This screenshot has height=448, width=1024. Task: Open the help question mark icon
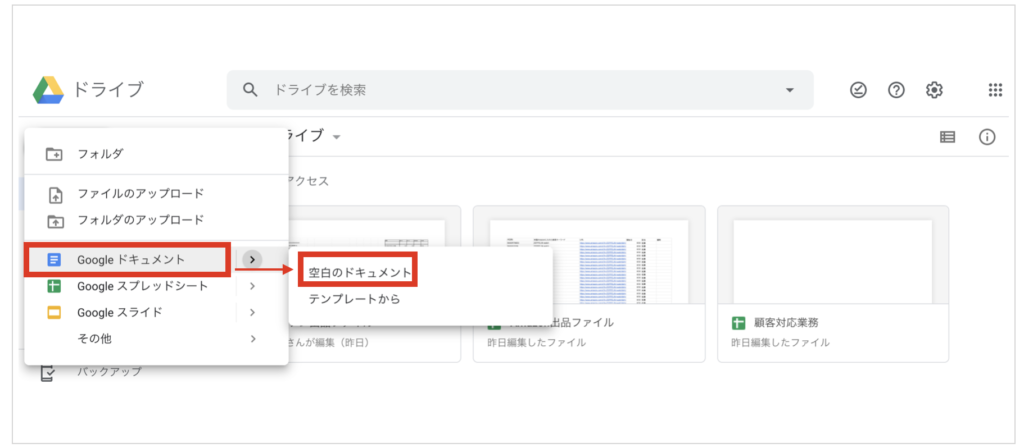896,90
